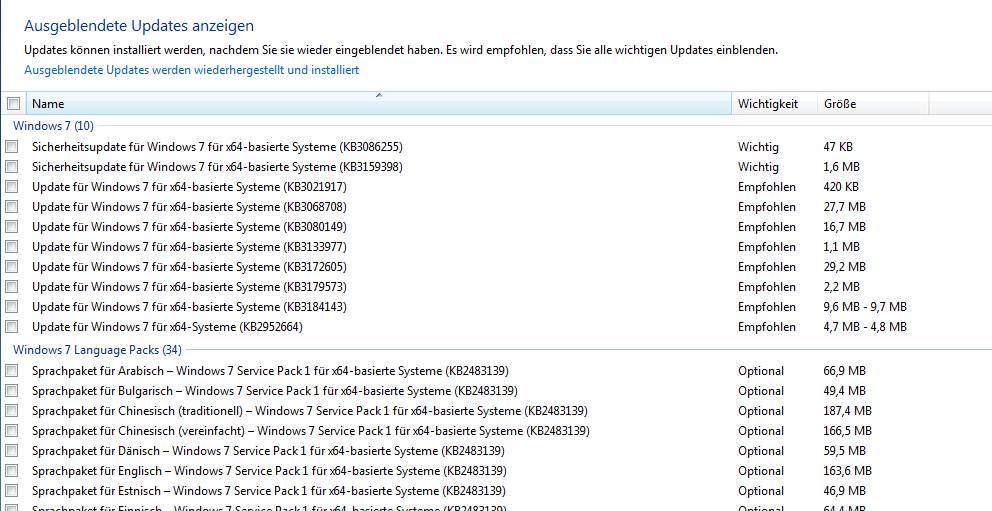The image size is (992, 511).
Task: Select the checkbox for update KB3068708
Action: pyautogui.click(x=12, y=207)
